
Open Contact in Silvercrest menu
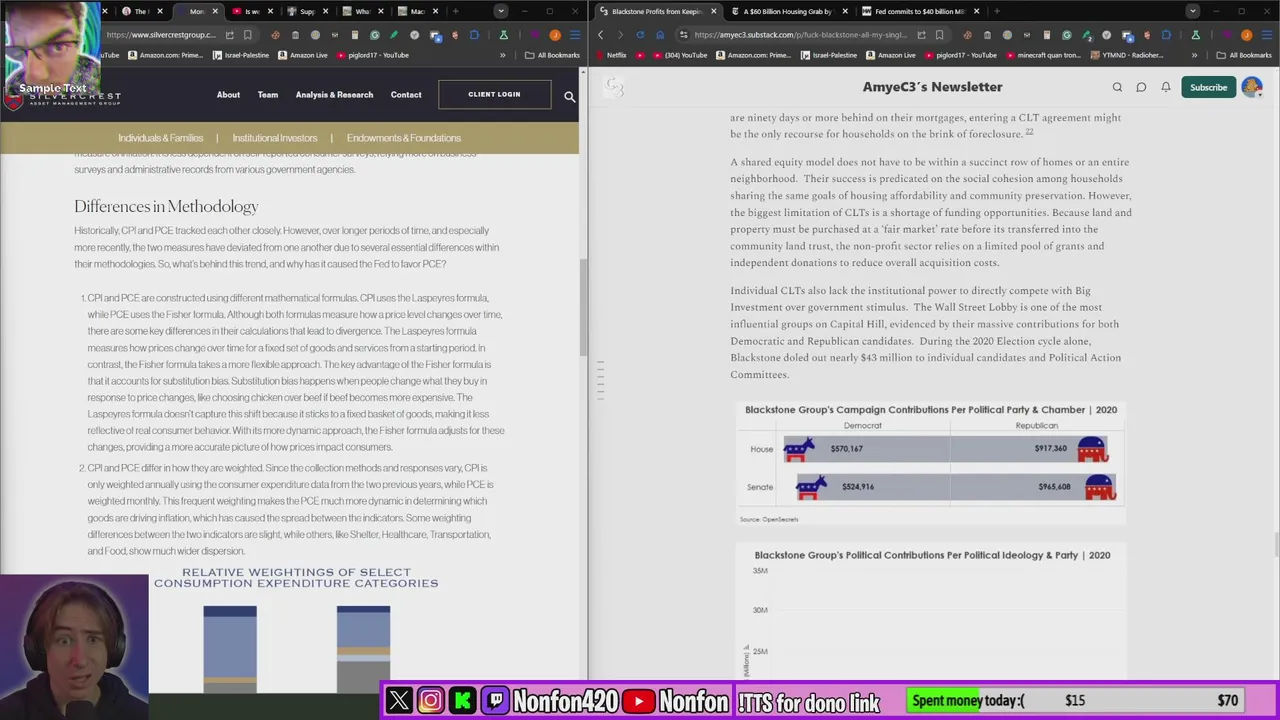(x=406, y=95)
